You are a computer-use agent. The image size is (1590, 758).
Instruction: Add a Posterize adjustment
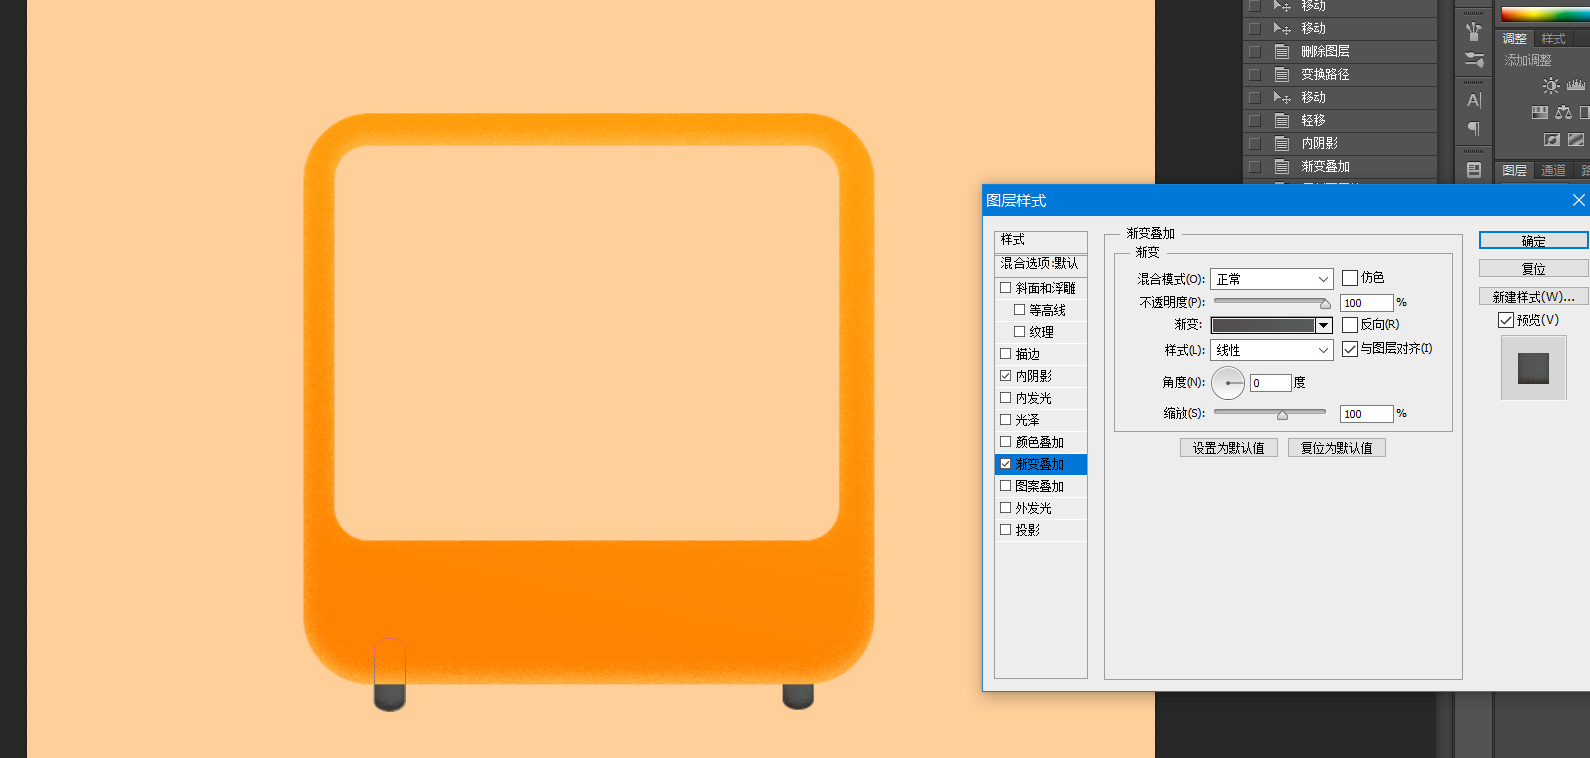(x=1576, y=140)
